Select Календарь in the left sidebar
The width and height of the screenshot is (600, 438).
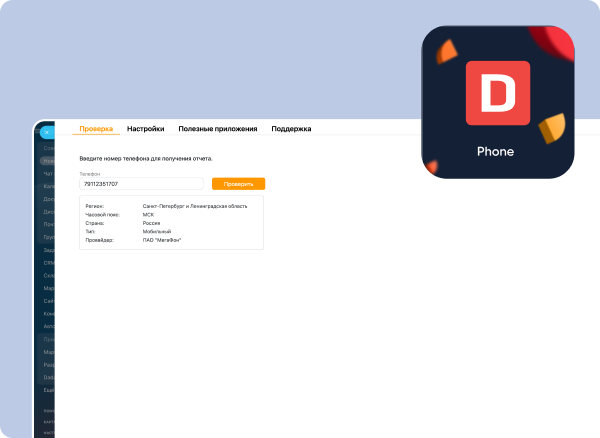coord(48,186)
